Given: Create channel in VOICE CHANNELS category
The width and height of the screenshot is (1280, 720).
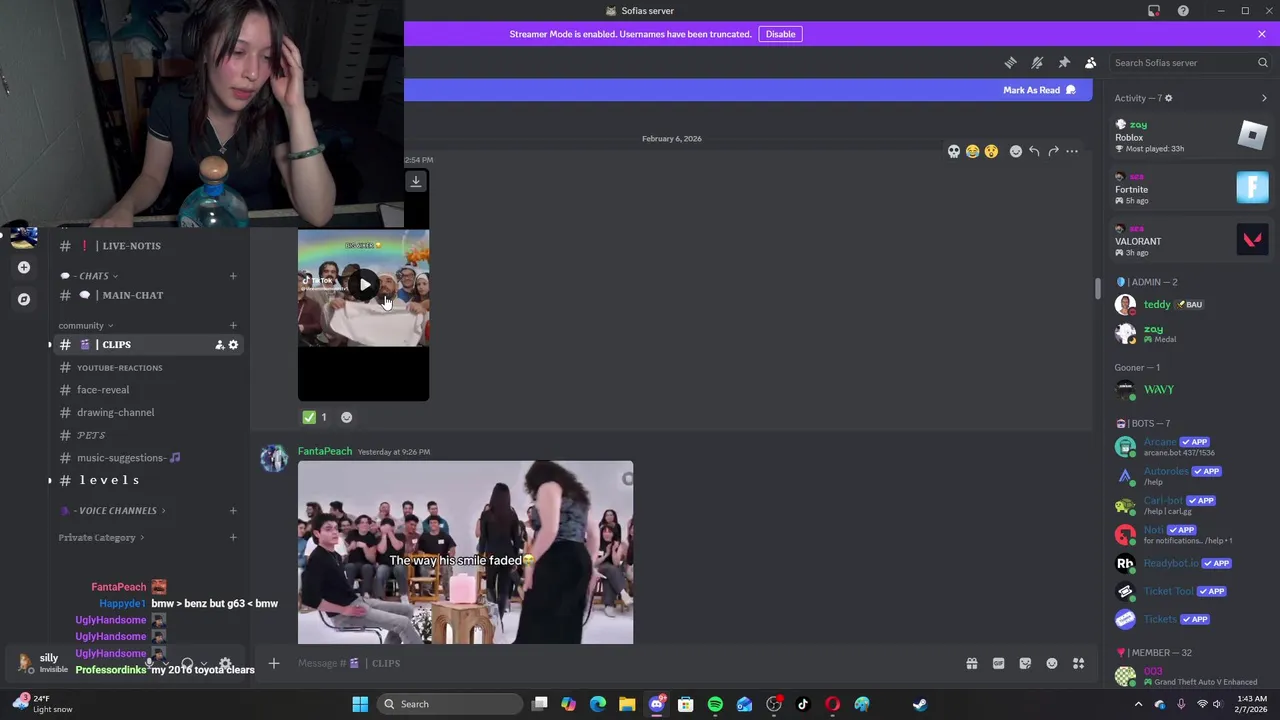Looking at the screenshot, I should point(233,511).
